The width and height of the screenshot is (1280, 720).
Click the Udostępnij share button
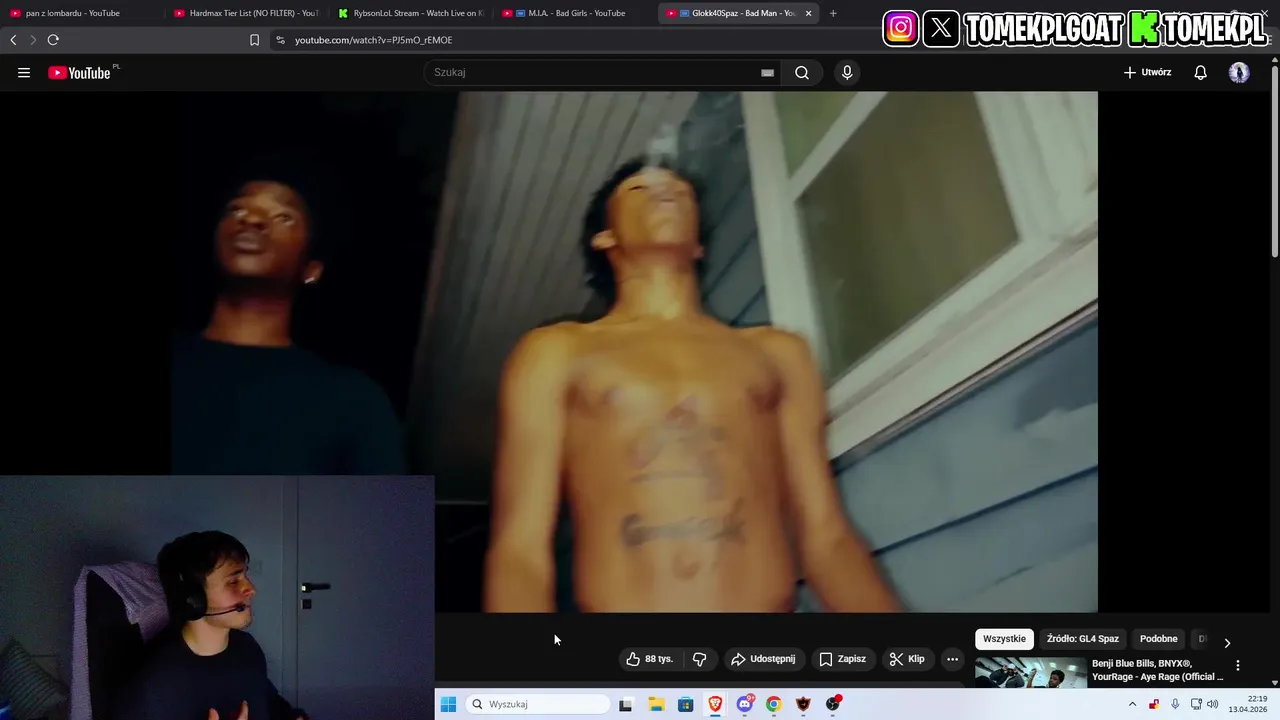click(x=764, y=659)
